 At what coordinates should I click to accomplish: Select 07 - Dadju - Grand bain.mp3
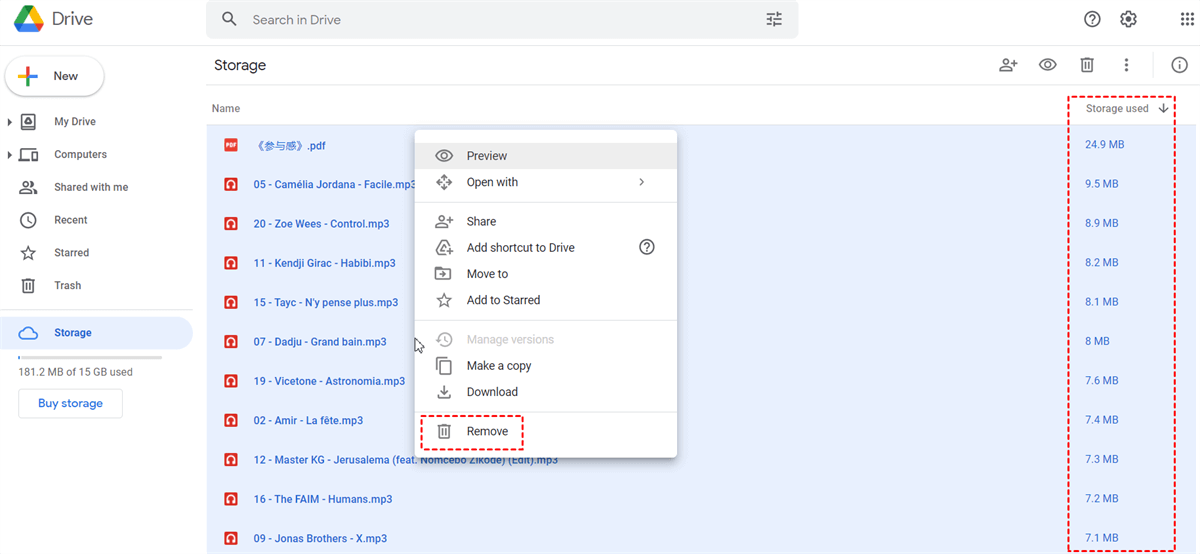tap(320, 342)
